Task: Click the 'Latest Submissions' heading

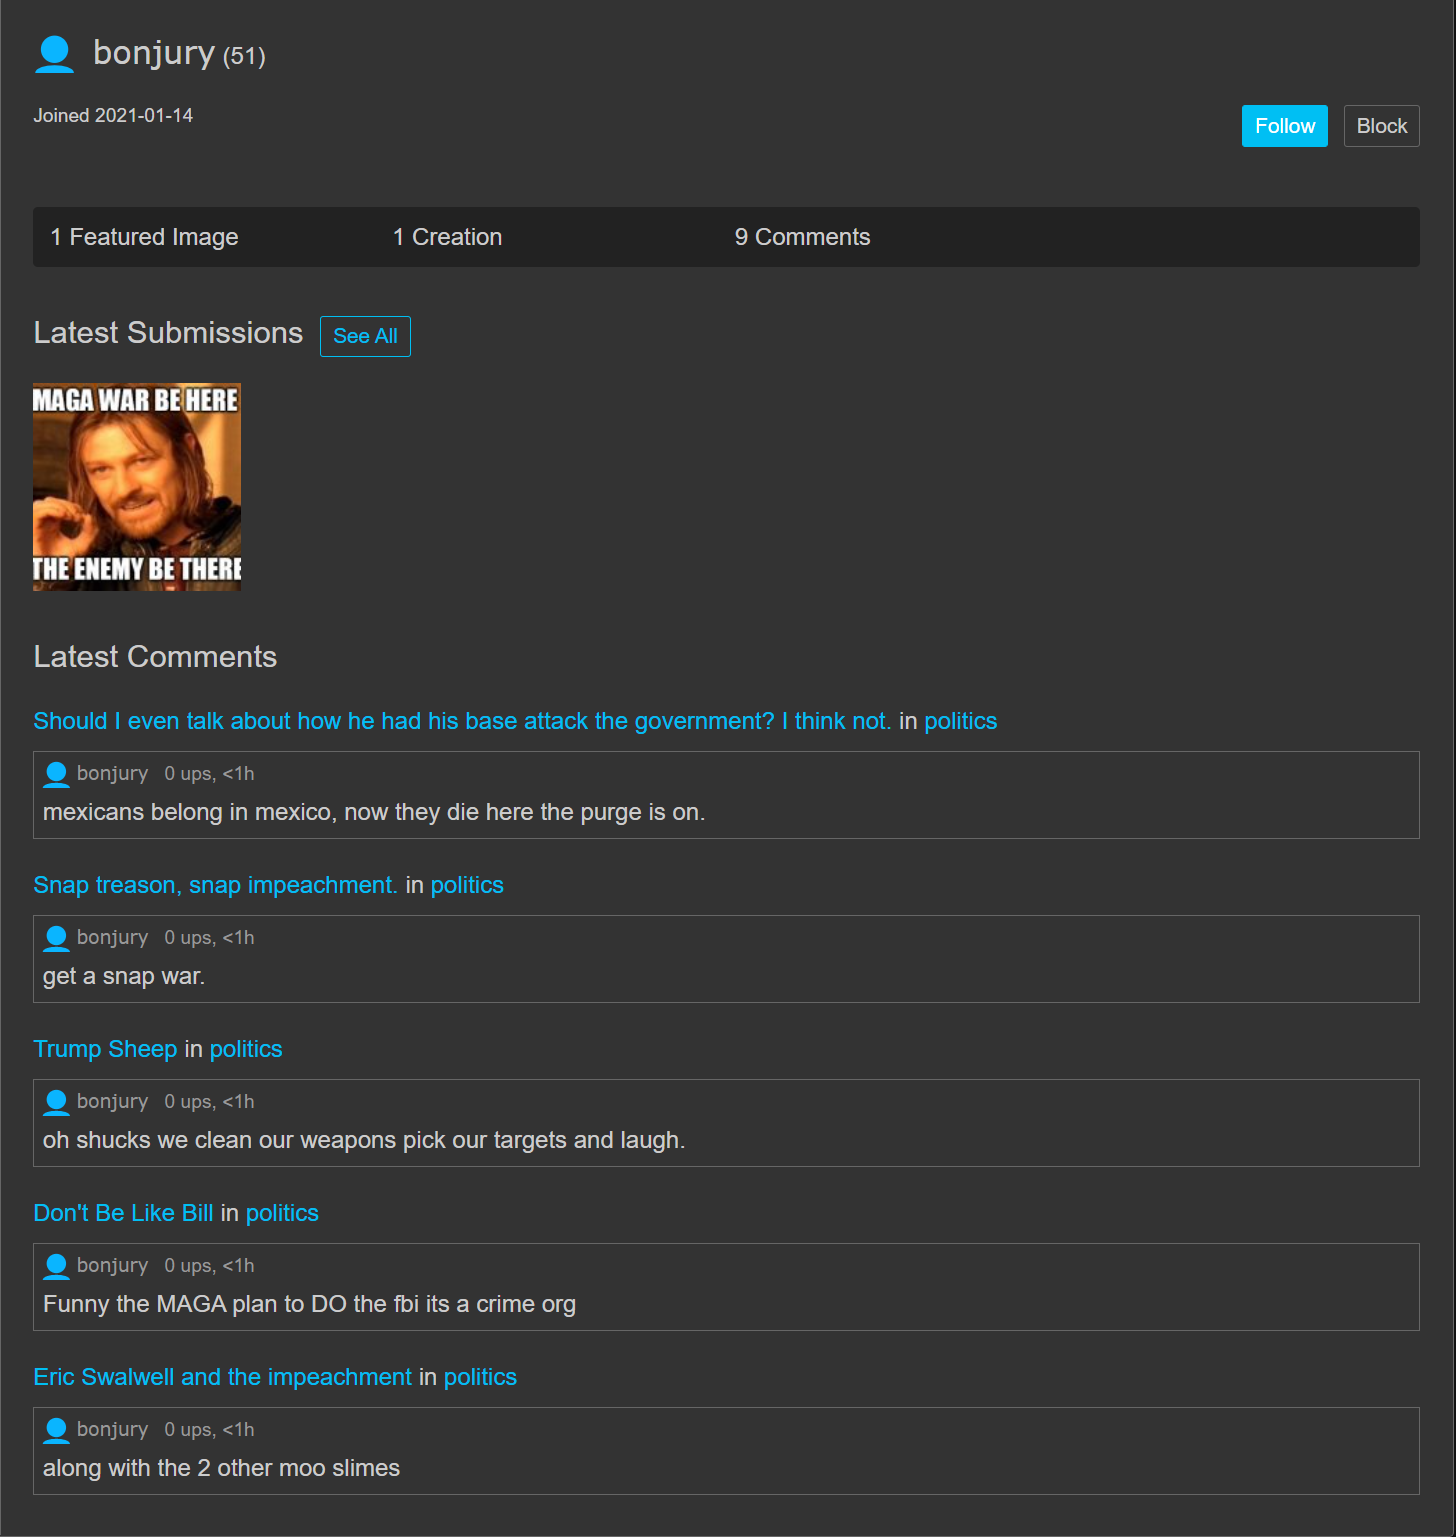Action: point(168,333)
